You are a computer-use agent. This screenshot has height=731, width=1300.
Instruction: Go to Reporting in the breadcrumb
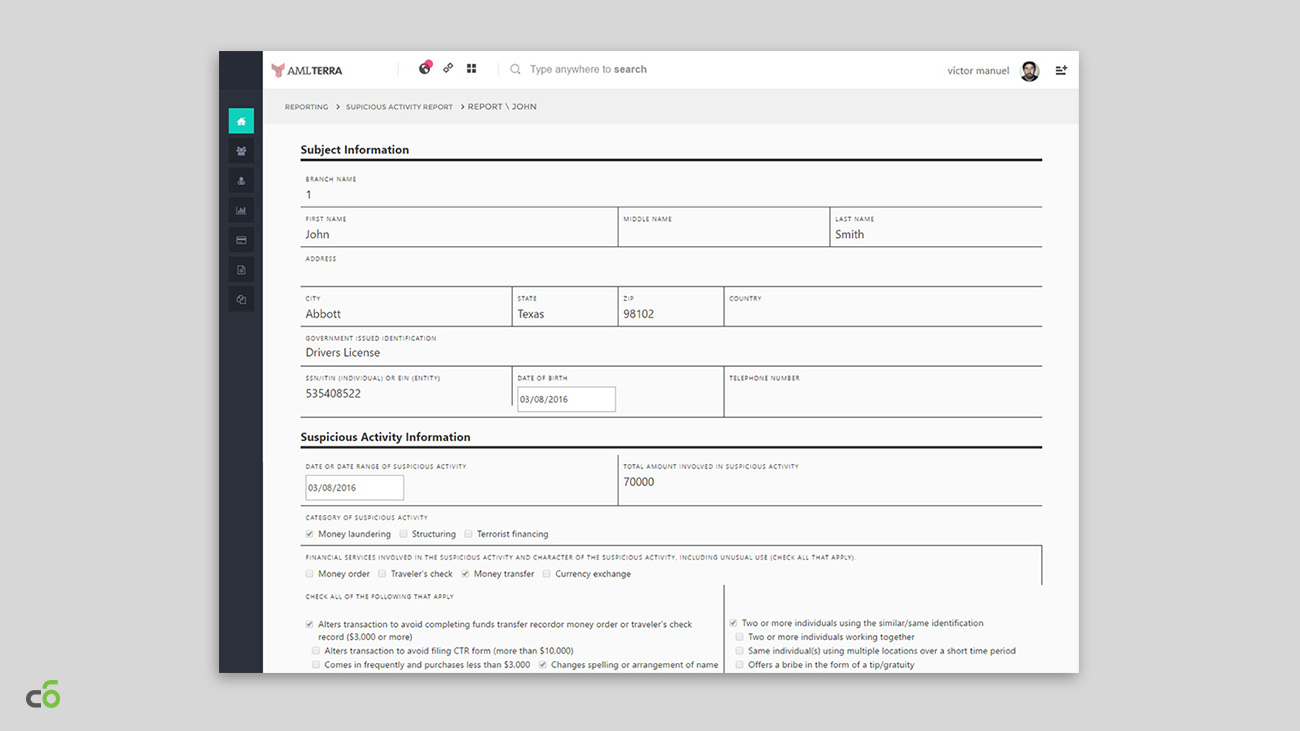click(306, 107)
